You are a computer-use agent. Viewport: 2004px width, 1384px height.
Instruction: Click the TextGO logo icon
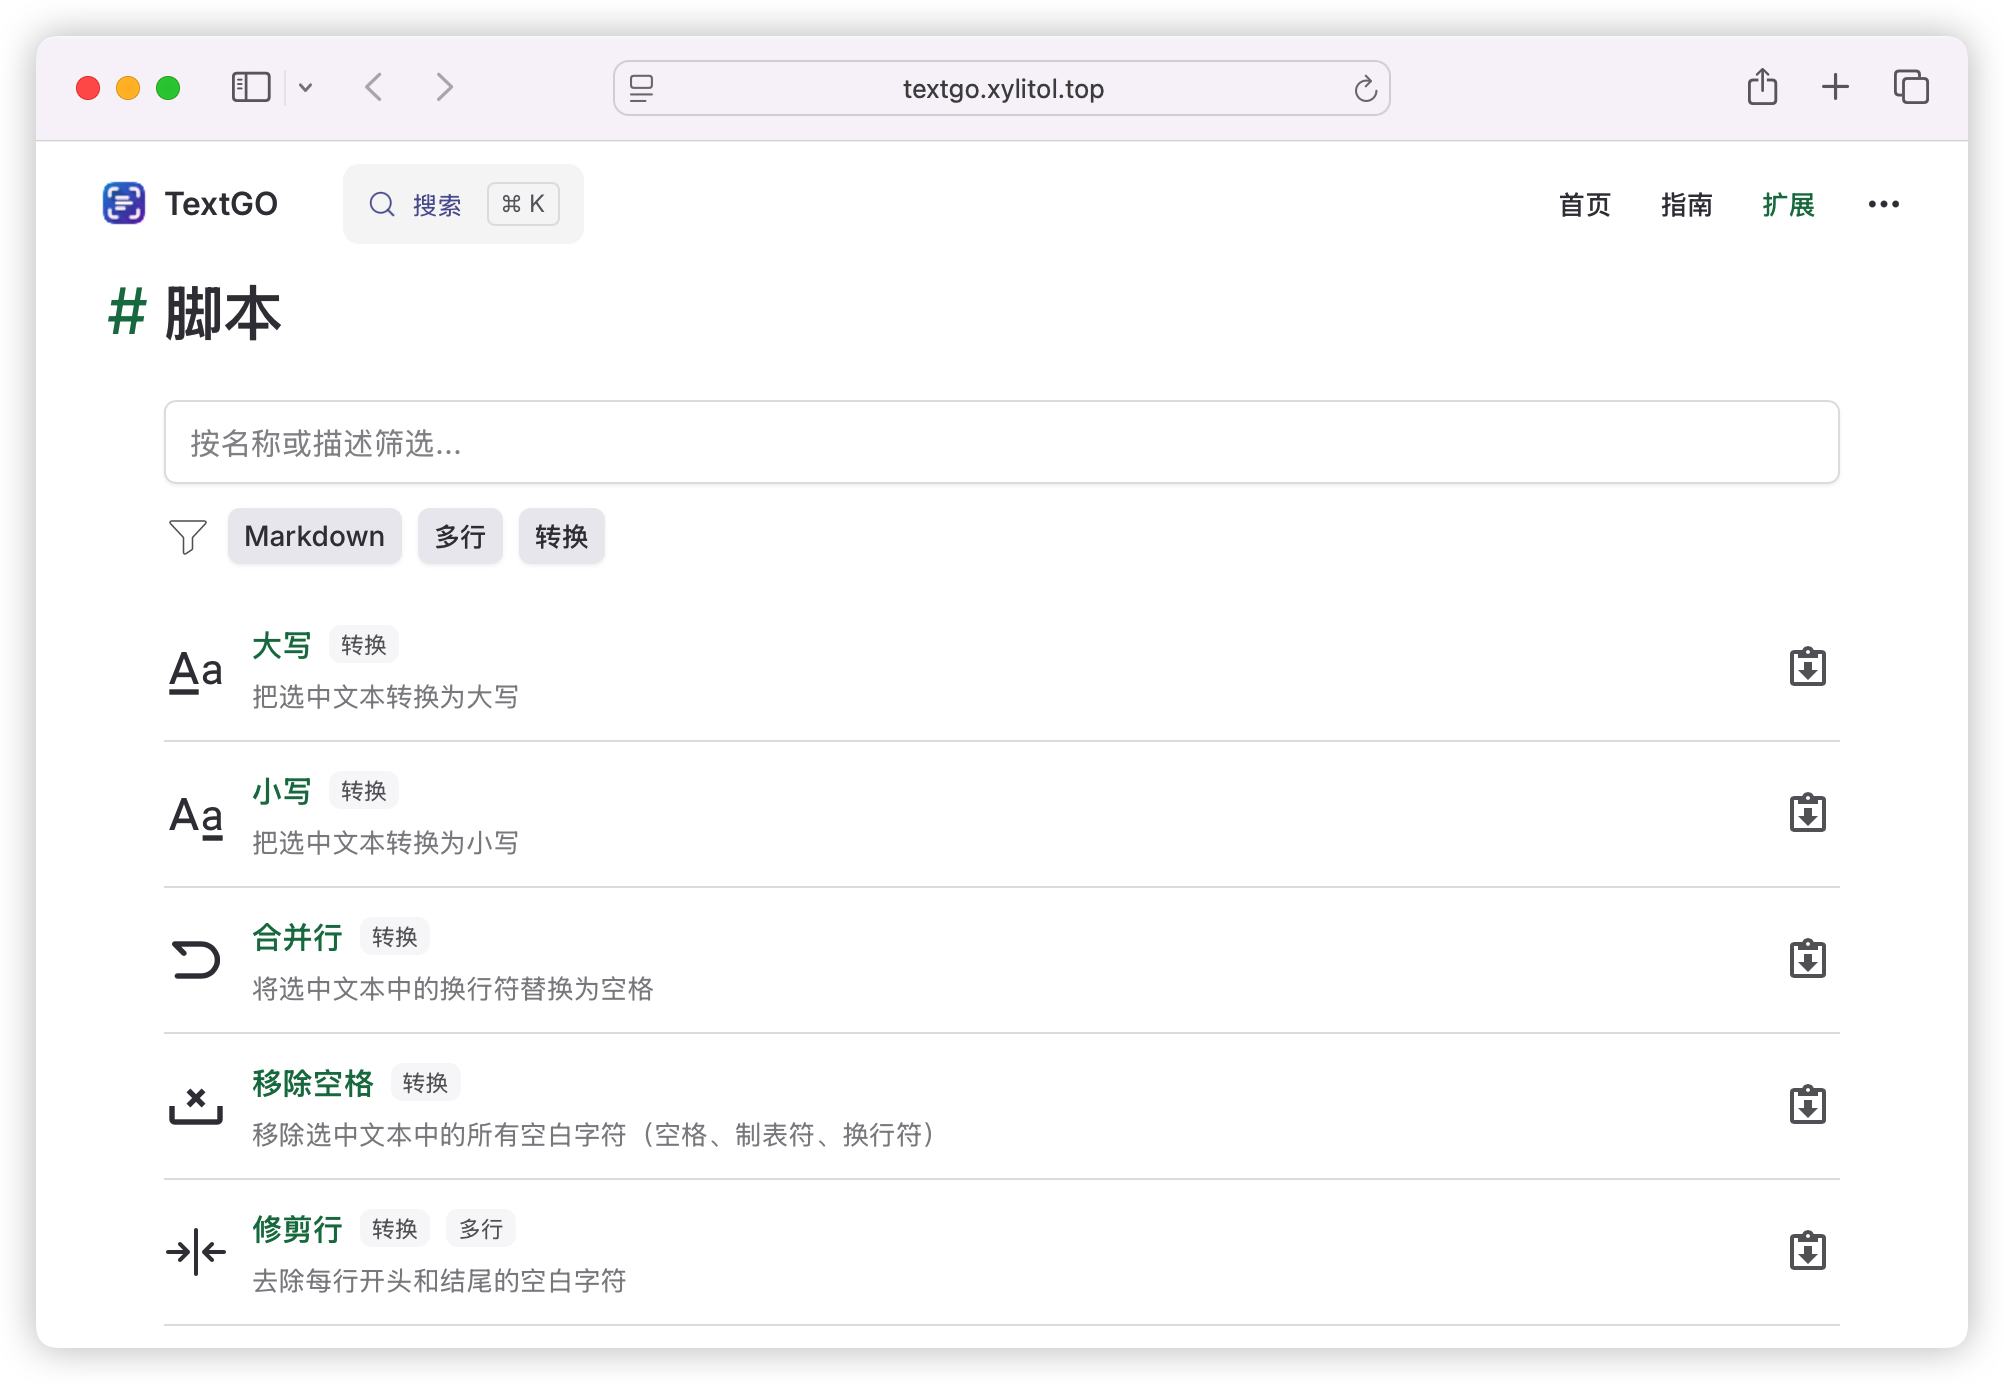pyautogui.click(x=124, y=203)
